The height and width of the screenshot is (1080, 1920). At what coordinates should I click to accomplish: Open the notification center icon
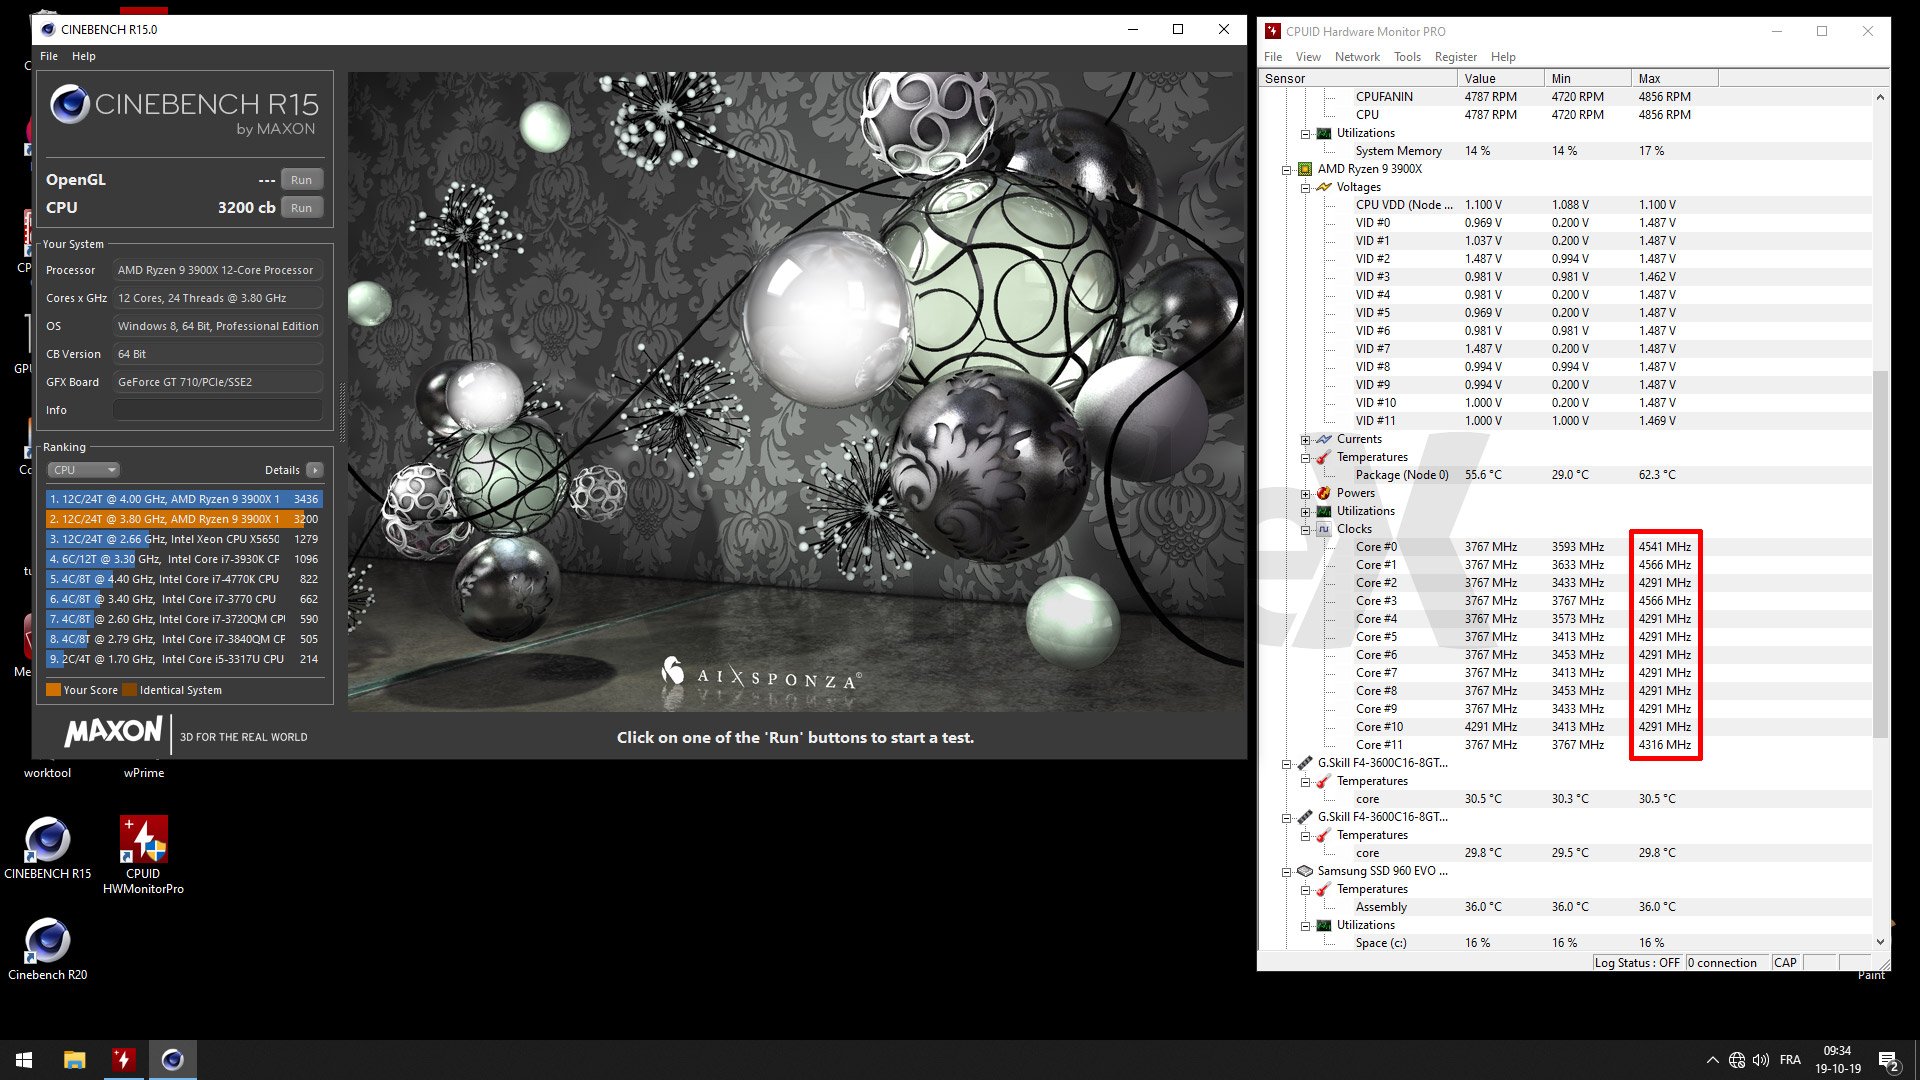[1889, 1061]
